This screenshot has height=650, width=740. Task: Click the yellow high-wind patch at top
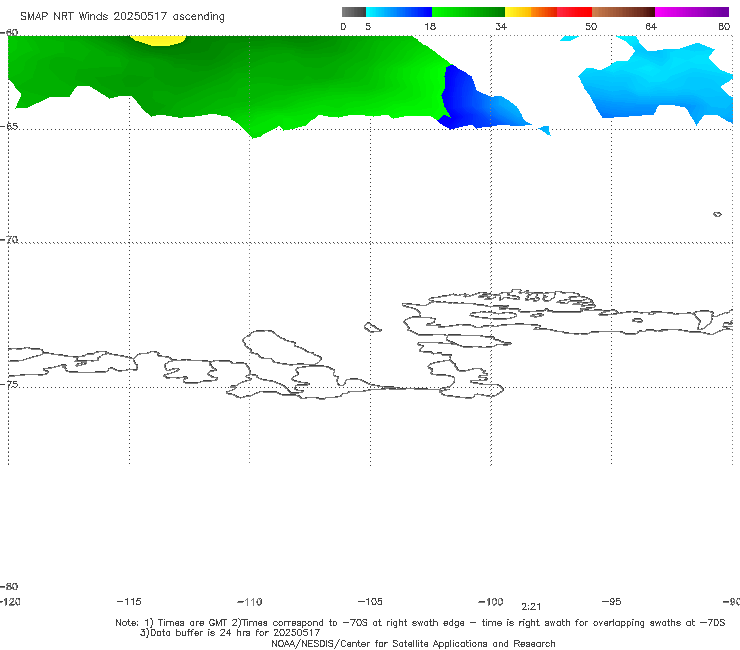click(158, 40)
